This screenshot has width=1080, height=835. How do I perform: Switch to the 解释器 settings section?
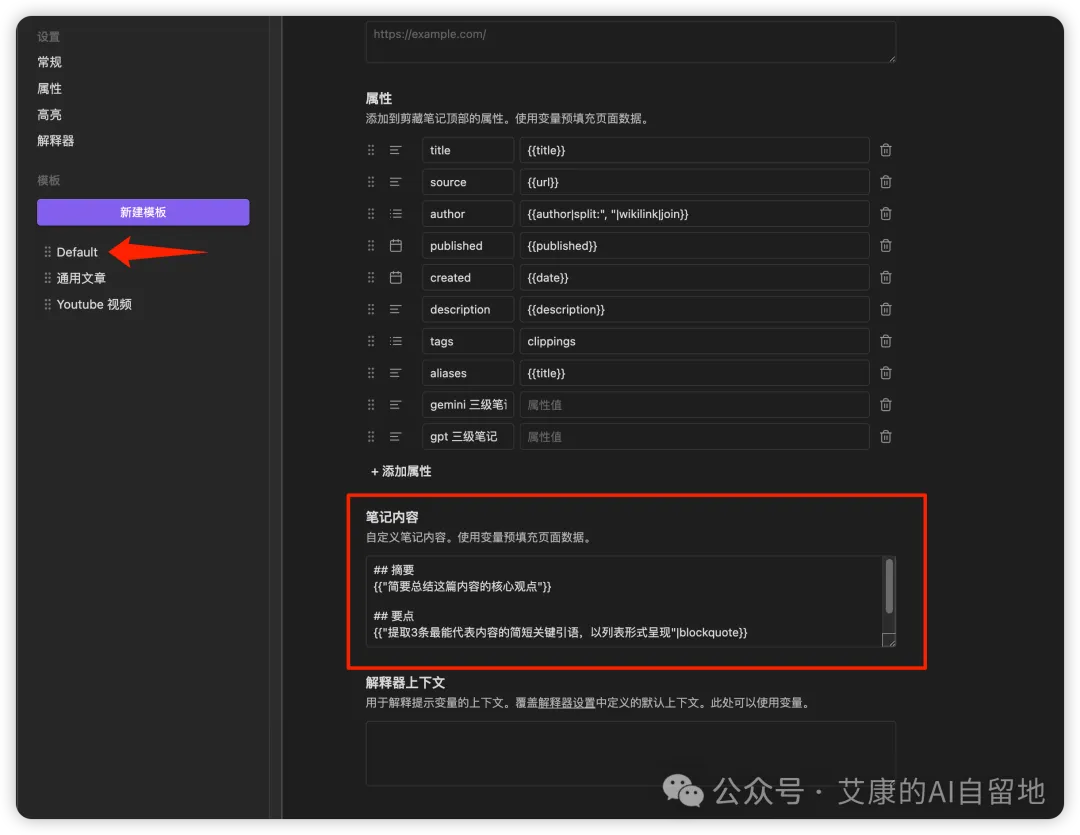tap(54, 140)
